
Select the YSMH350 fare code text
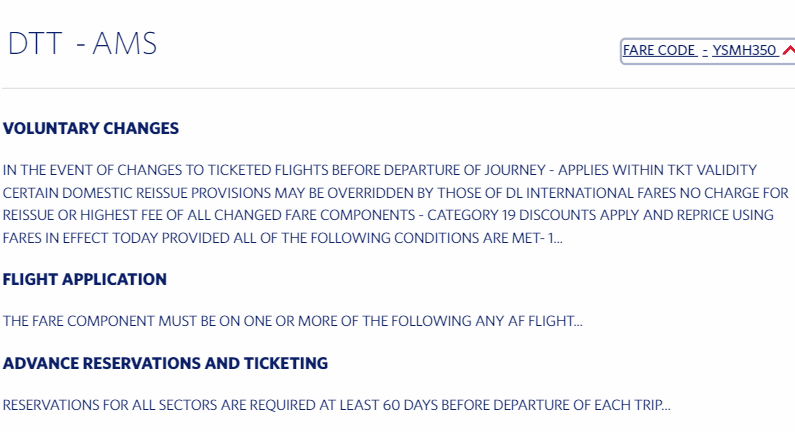click(744, 50)
